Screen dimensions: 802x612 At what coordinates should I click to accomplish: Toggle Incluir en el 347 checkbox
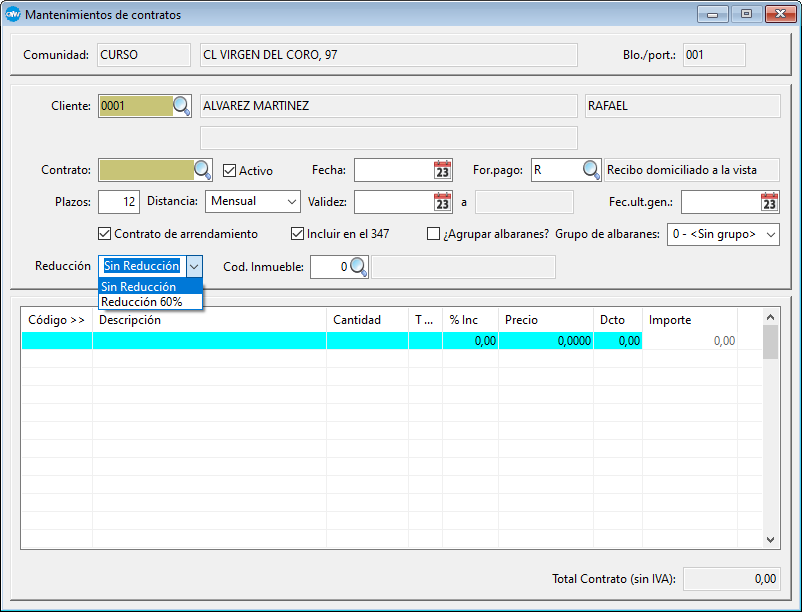(297, 234)
